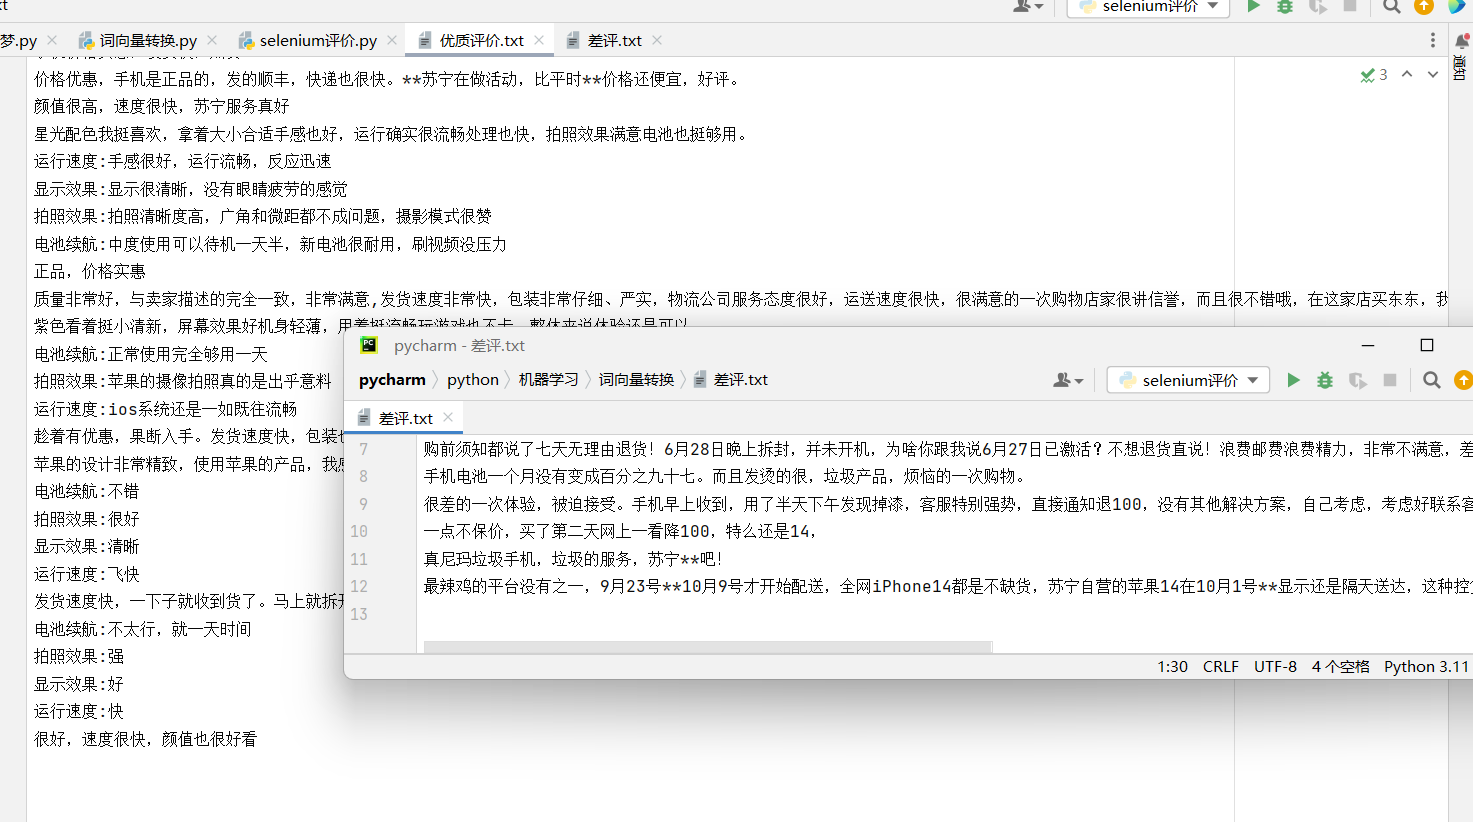Open the notifications bell in right sidebar

click(1461, 40)
